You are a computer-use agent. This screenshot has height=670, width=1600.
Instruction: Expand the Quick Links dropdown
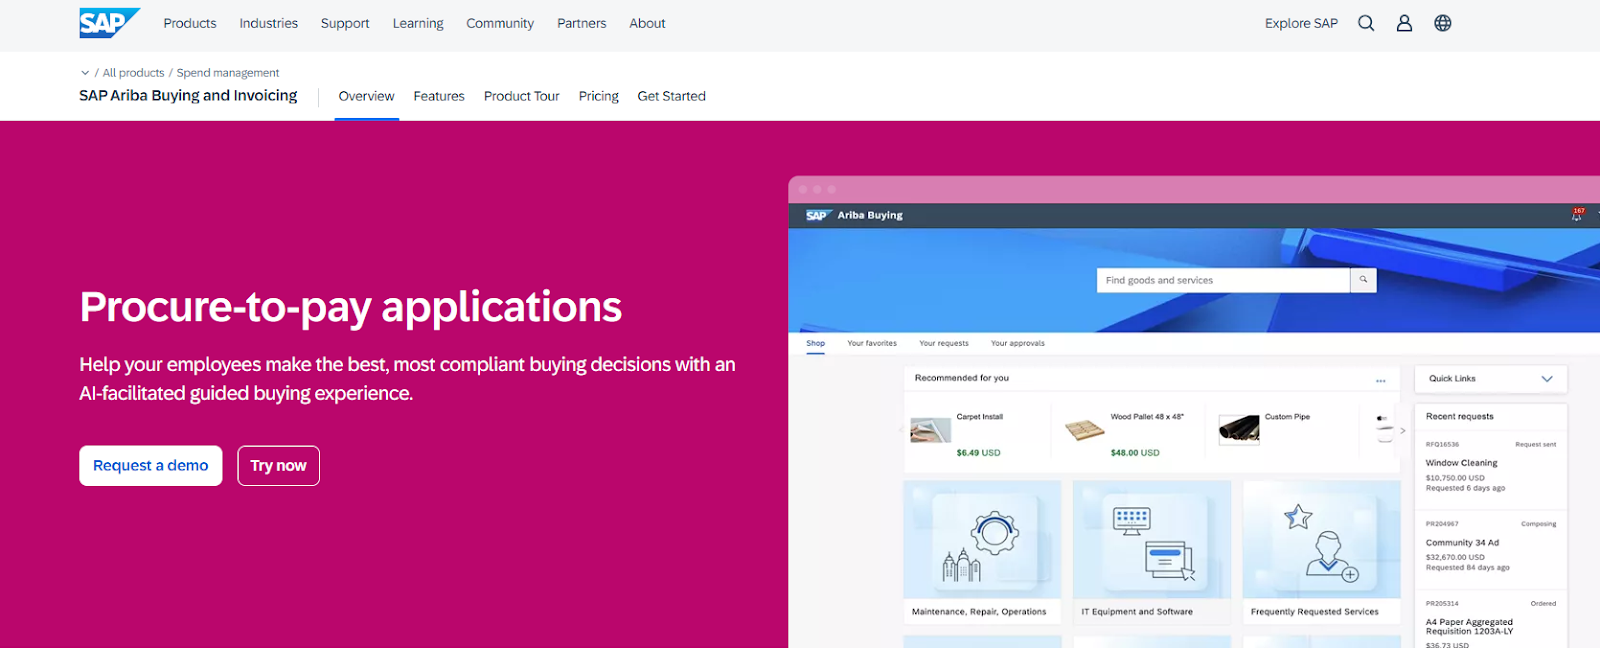(x=1491, y=379)
